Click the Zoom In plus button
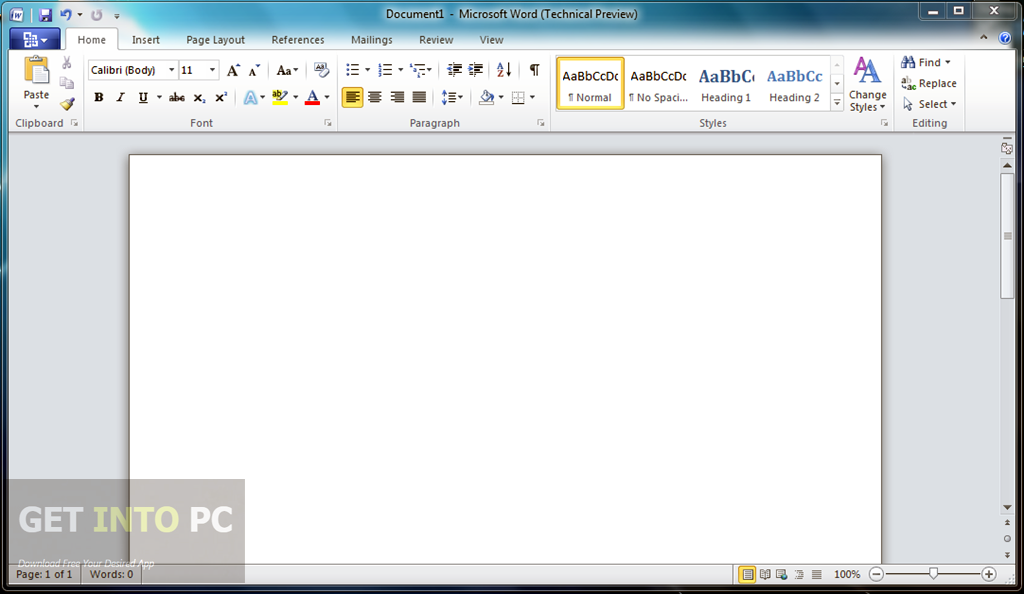 point(989,574)
